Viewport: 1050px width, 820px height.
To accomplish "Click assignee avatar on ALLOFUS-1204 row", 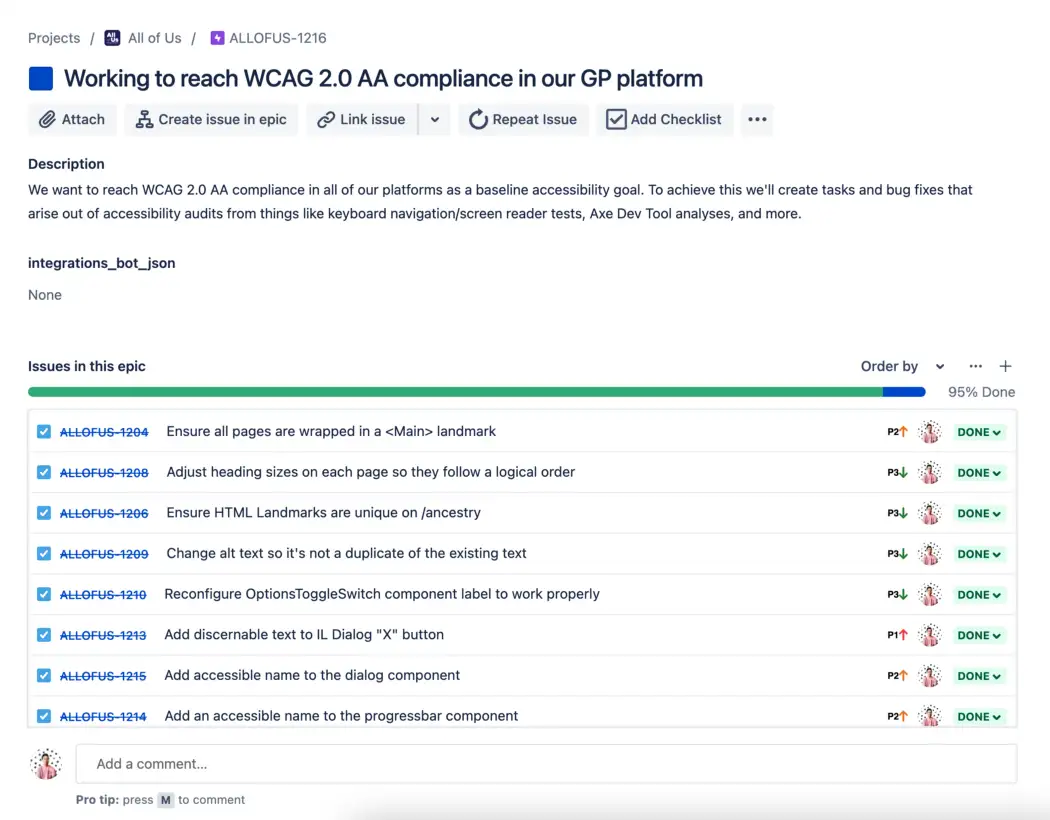I will coord(929,432).
